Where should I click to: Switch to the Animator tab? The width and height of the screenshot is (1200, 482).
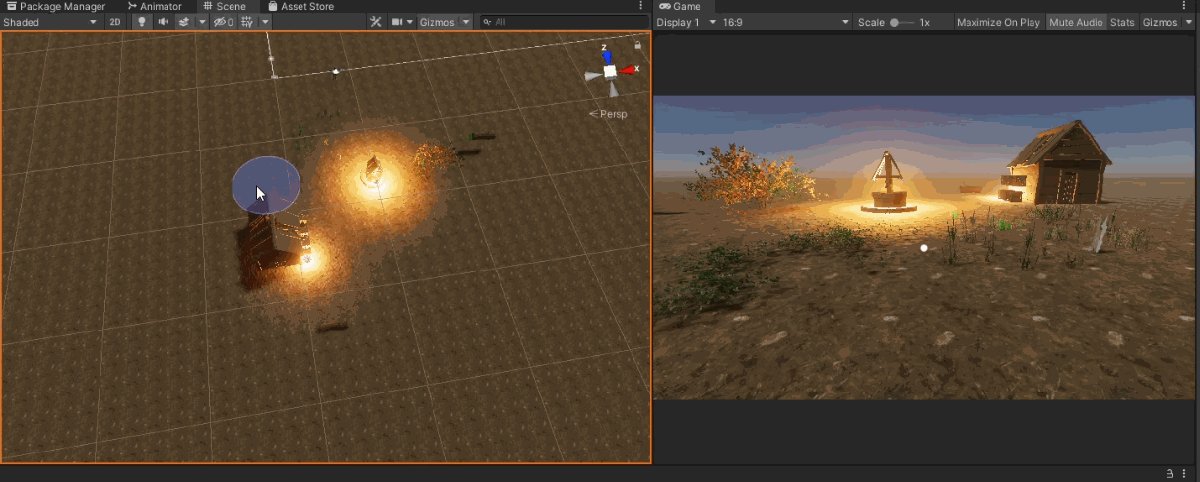153,6
